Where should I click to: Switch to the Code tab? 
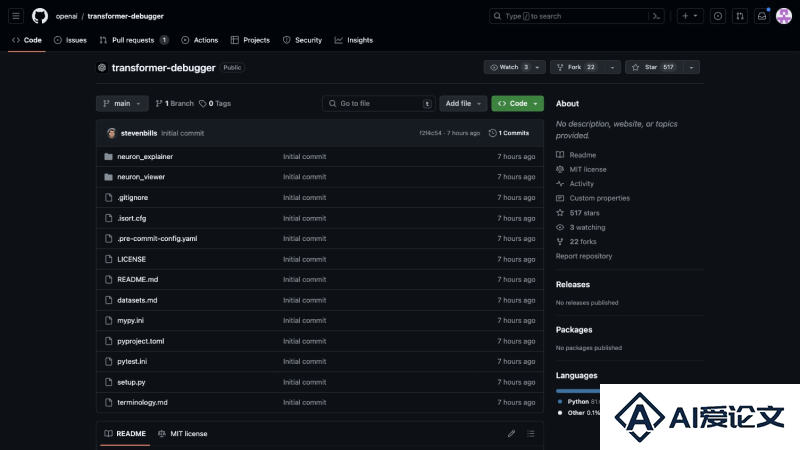[27, 40]
